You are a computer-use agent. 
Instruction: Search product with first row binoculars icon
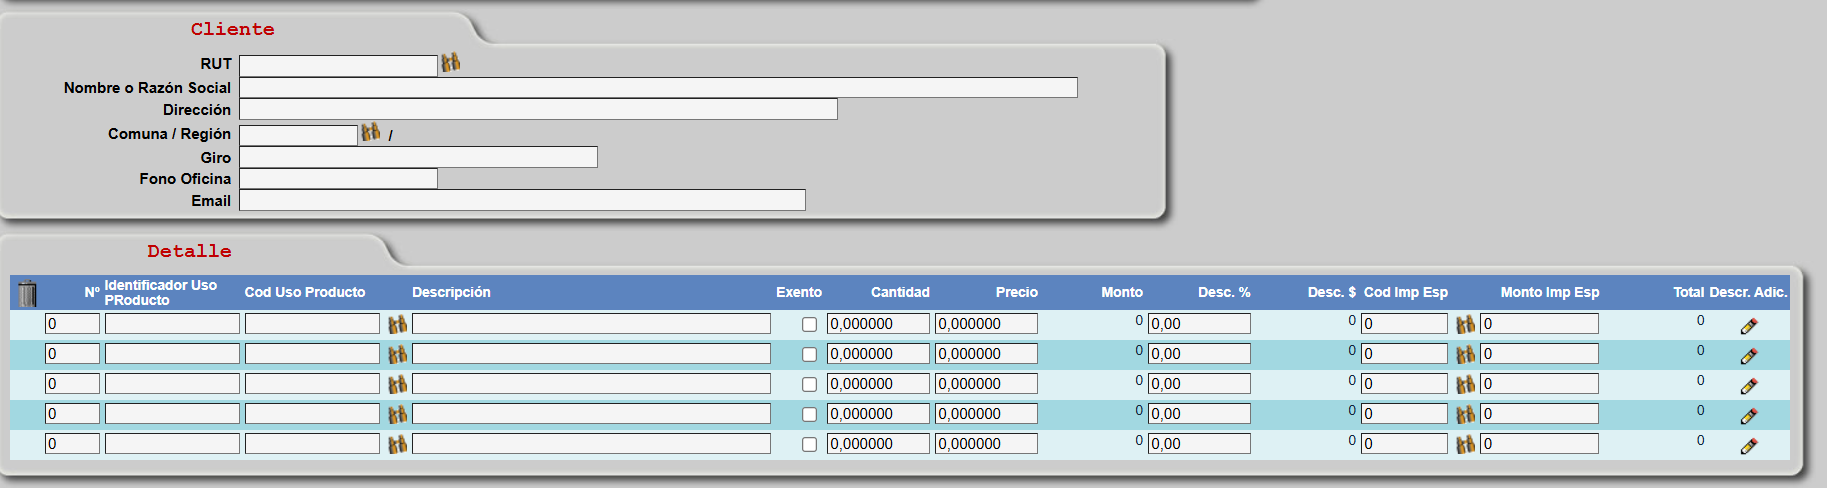coord(398,324)
